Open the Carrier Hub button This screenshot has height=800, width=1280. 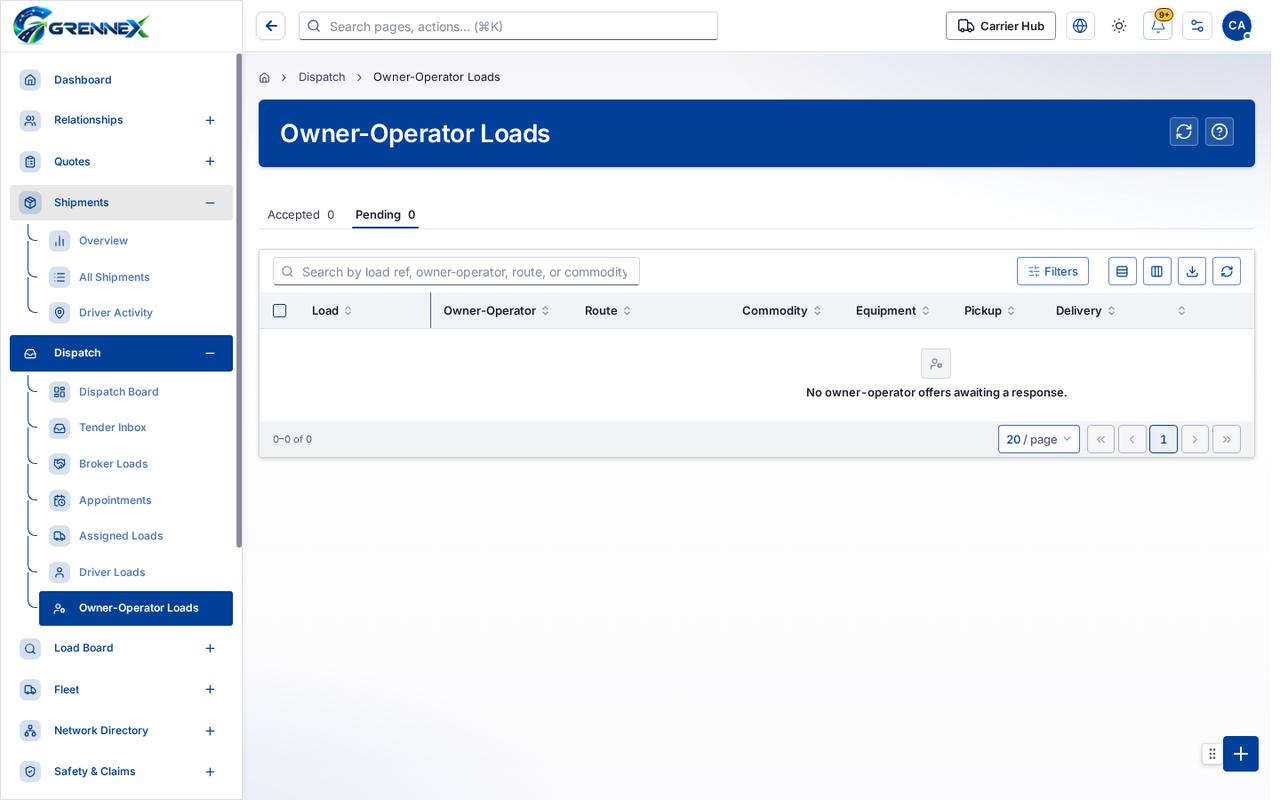pyautogui.click(x=1001, y=26)
